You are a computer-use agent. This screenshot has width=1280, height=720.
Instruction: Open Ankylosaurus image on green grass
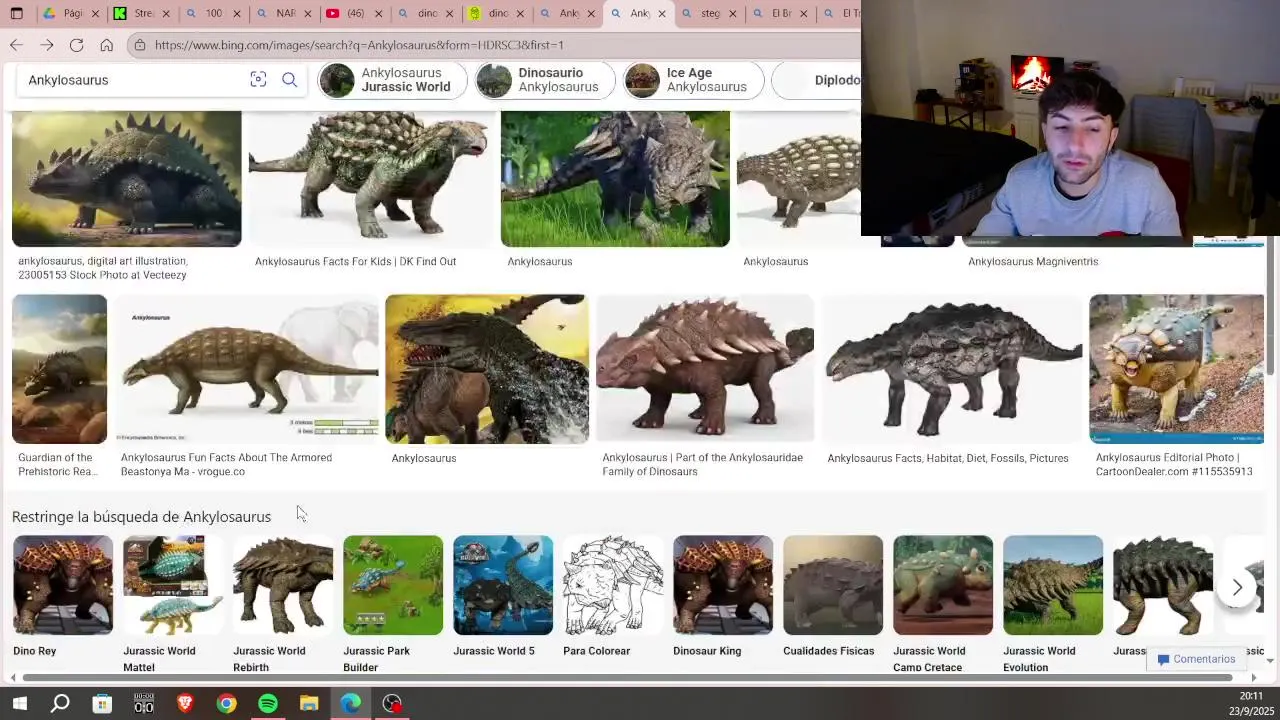tap(615, 178)
